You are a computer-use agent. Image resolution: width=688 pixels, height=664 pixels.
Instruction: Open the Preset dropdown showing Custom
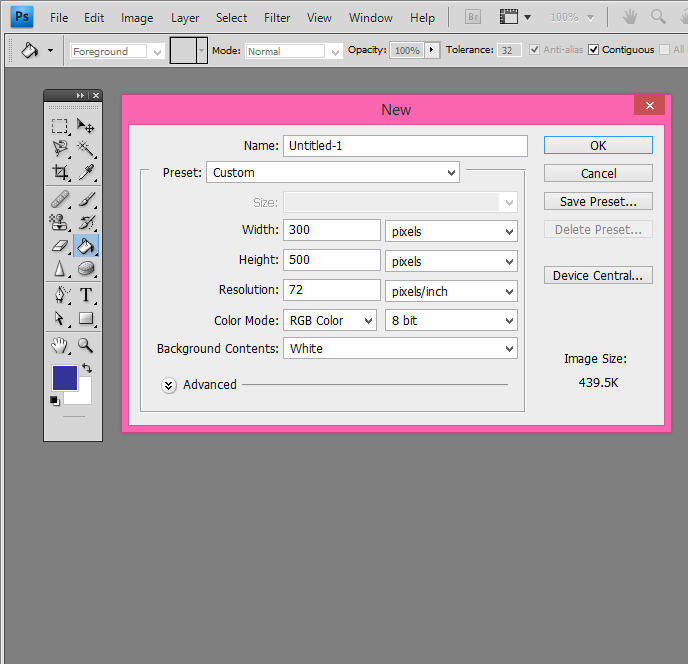[333, 172]
